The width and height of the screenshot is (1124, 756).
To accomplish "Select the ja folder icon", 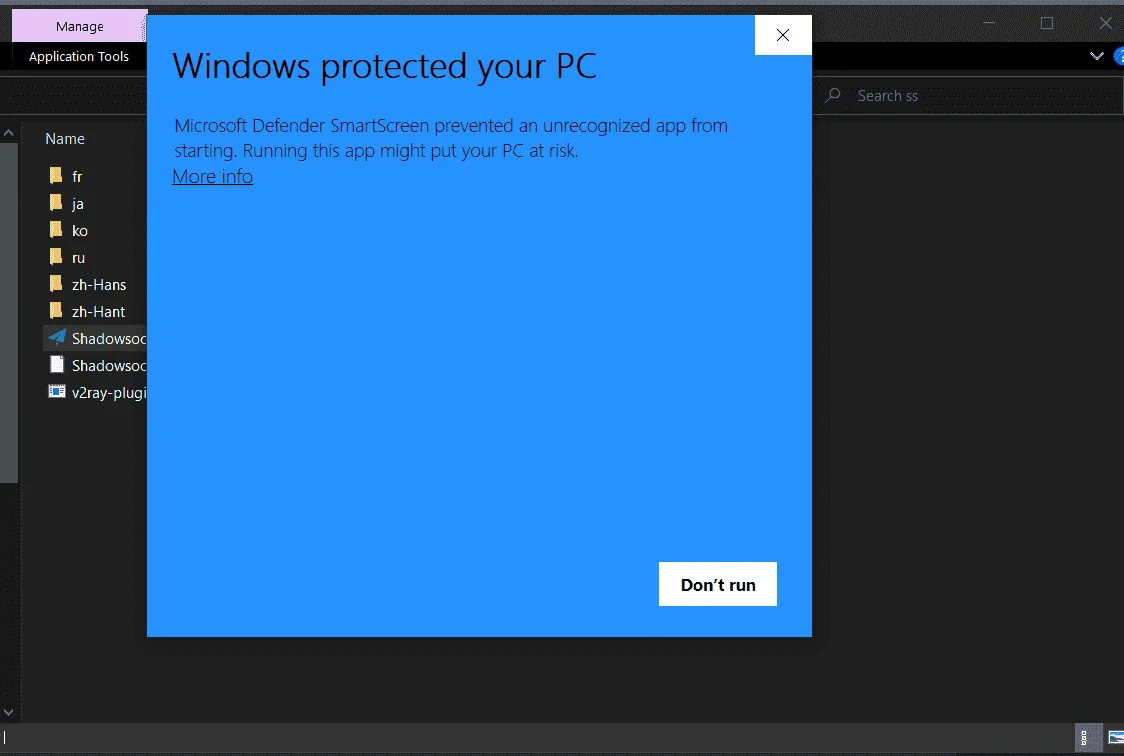I will pos(56,203).
